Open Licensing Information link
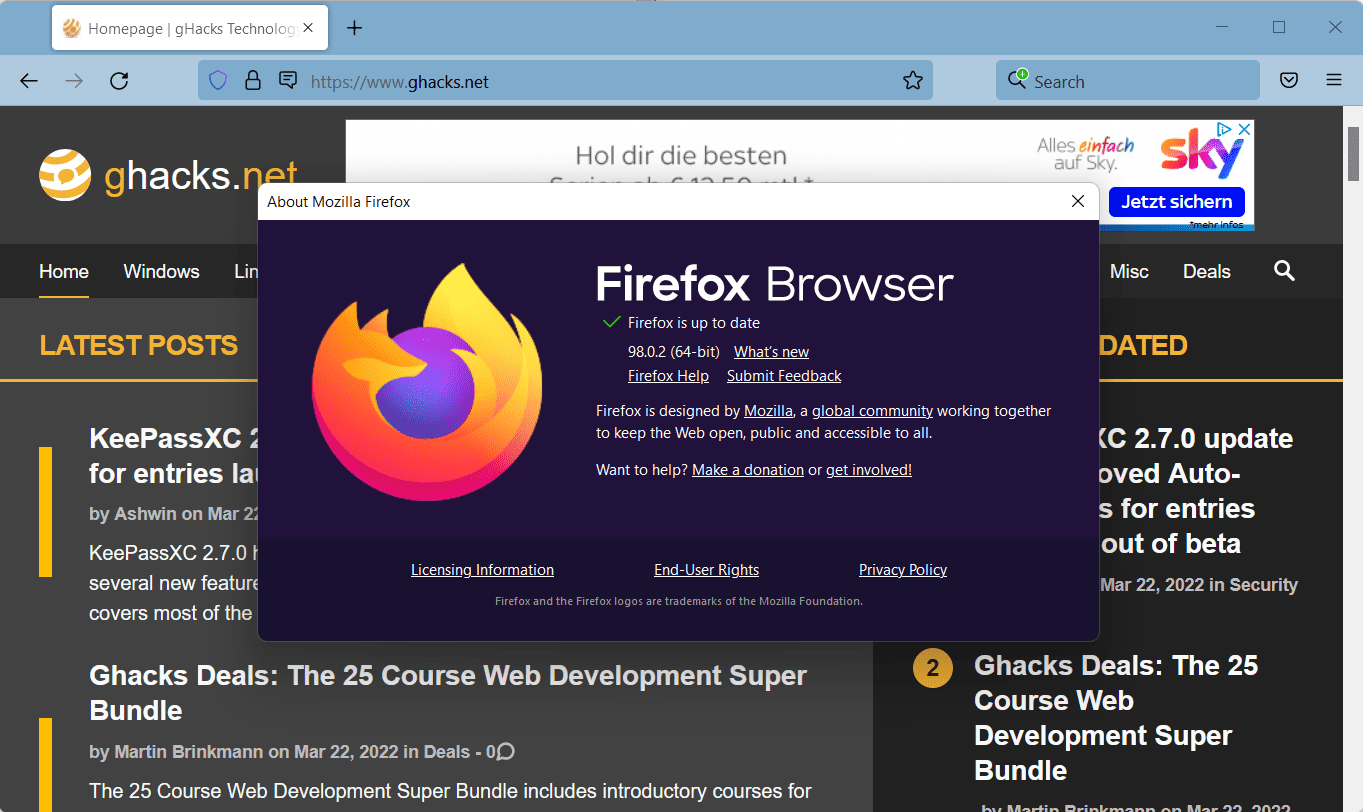This screenshot has height=812, width=1363. click(482, 570)
